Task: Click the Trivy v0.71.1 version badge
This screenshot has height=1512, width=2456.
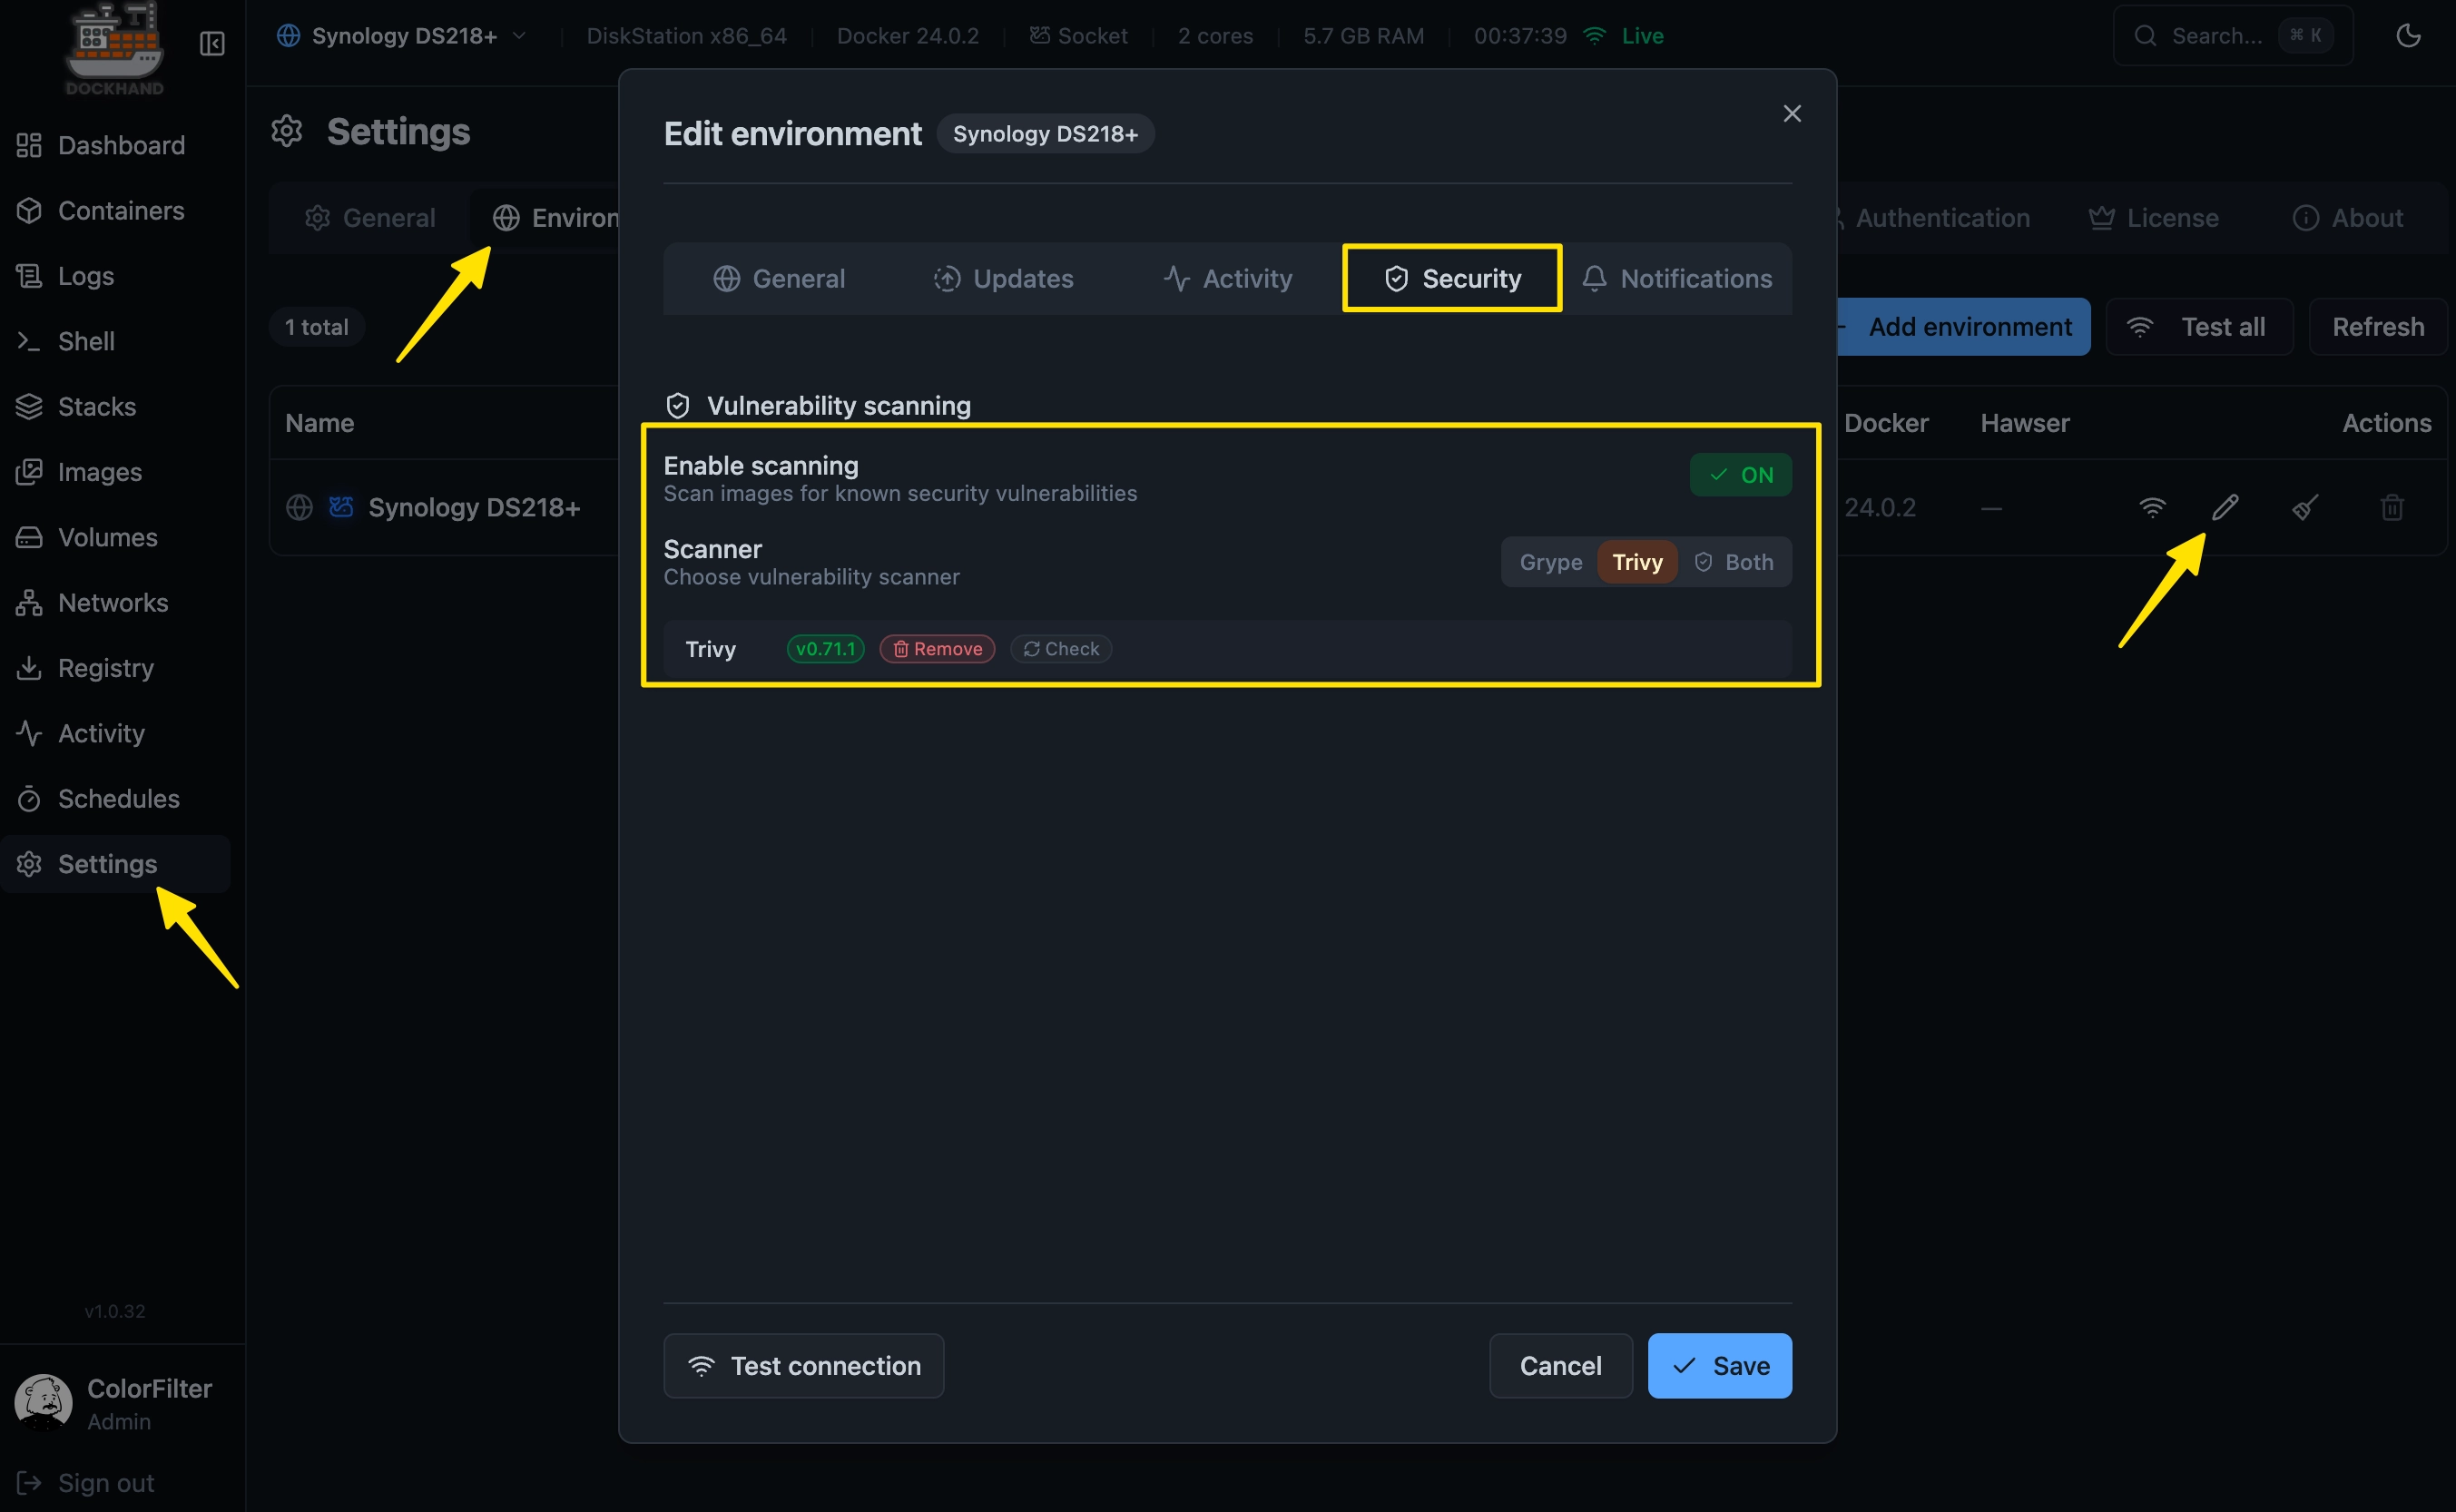Action: pyautogui.click(x=825, y=649)
